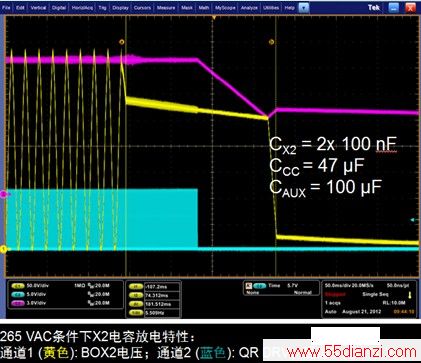Expand the menu bar dropdown arrow after Help

(304, 8)
